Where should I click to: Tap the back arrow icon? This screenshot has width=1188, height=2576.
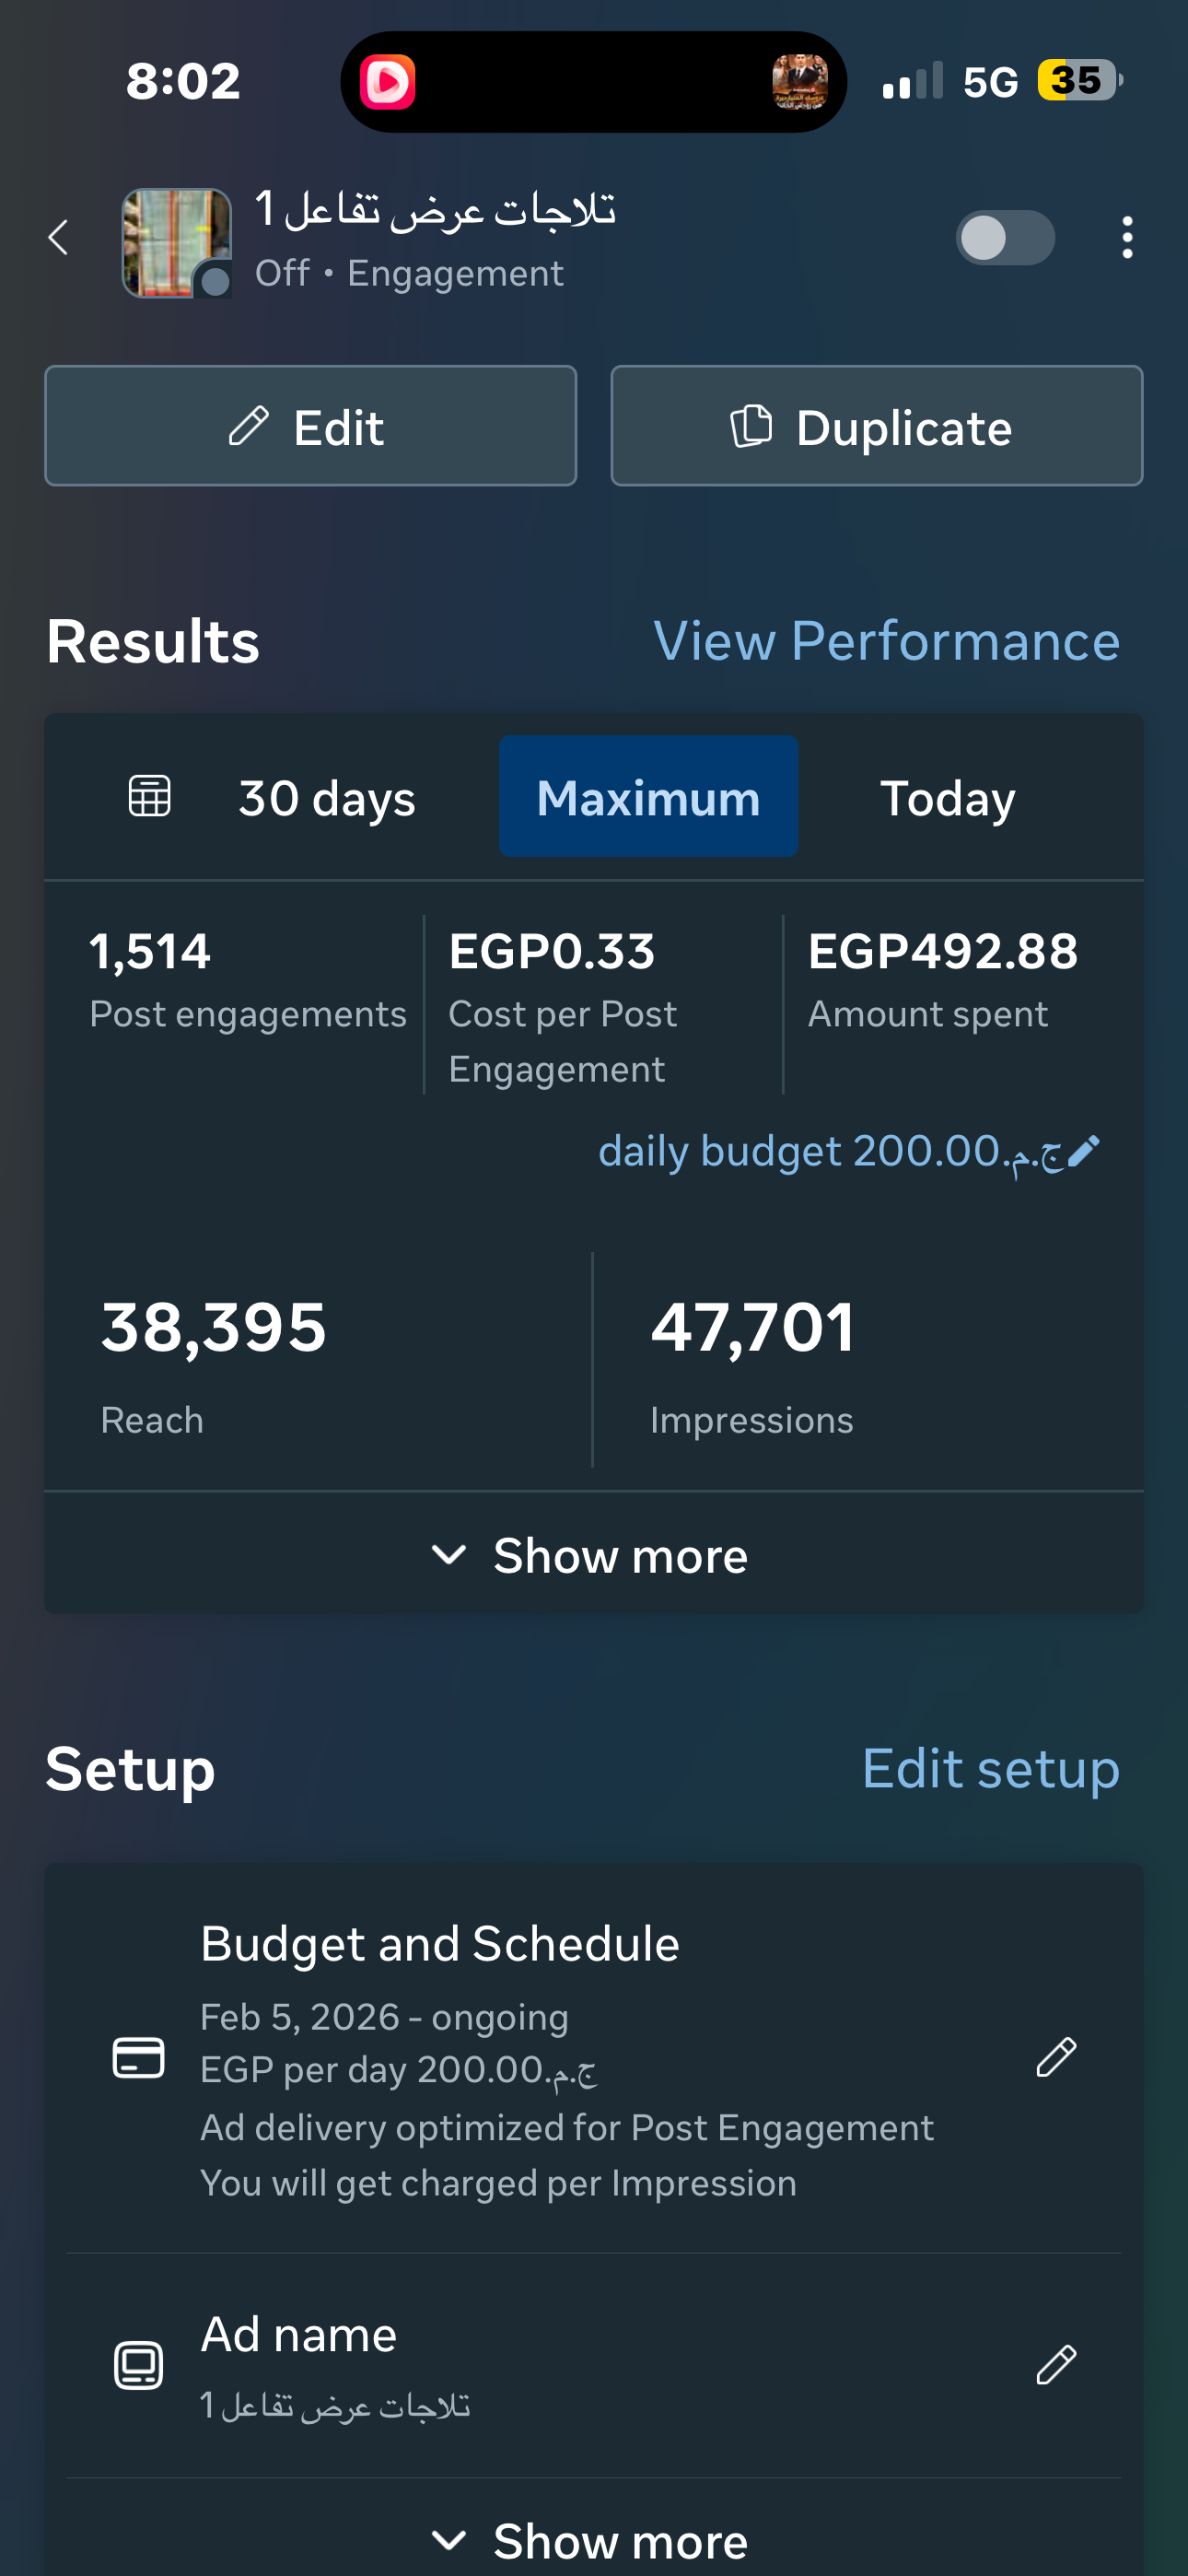pos(59,238)
